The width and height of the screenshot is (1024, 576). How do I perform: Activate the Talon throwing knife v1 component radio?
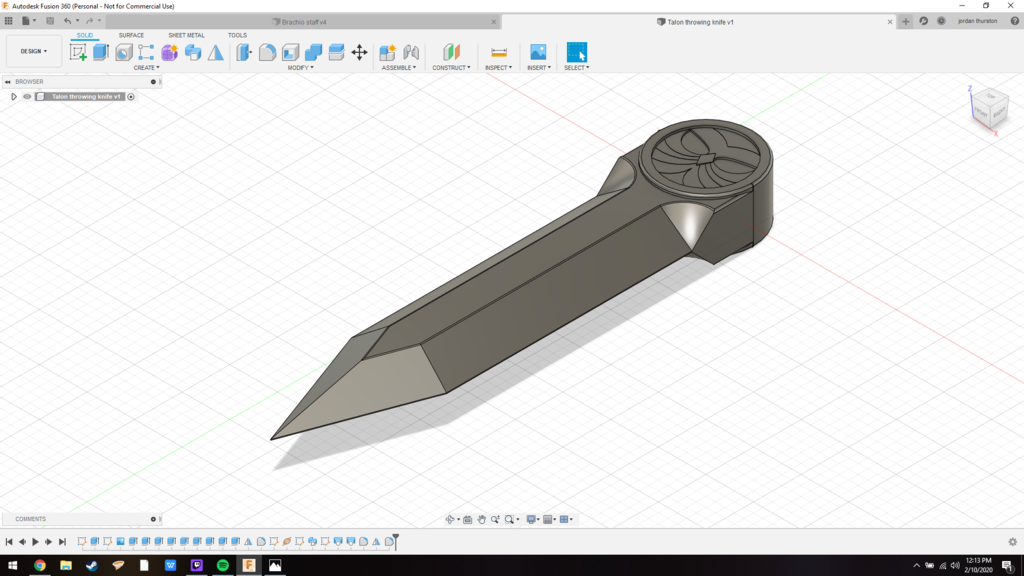(x=131, y=97)
